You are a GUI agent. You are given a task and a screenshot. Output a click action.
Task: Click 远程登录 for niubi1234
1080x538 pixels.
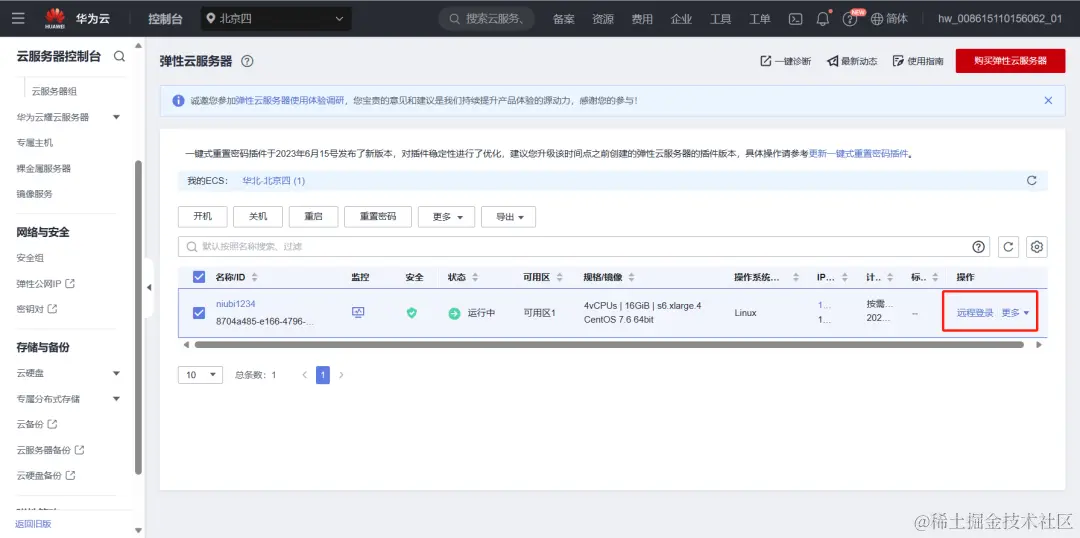(x=975, y=313)
